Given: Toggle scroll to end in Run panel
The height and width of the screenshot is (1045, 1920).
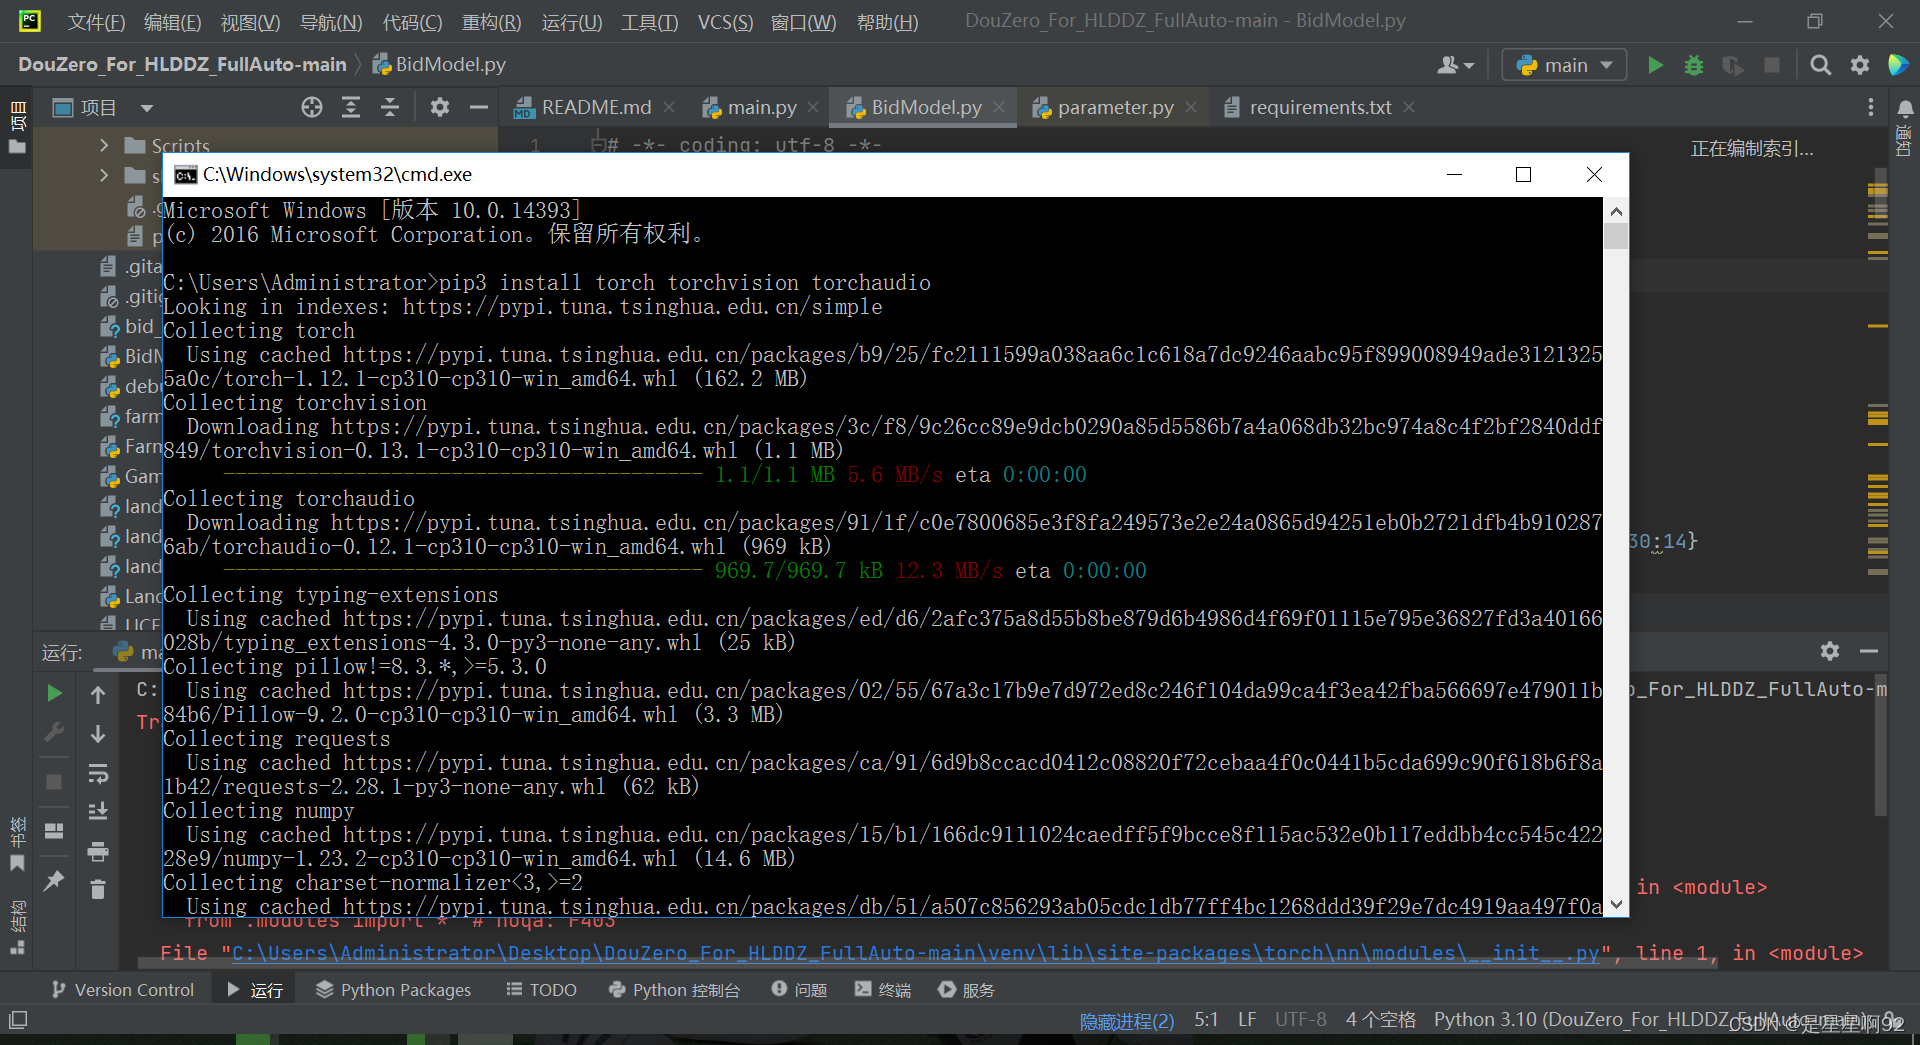Looking at the screenshot, I should pos(98,811).
